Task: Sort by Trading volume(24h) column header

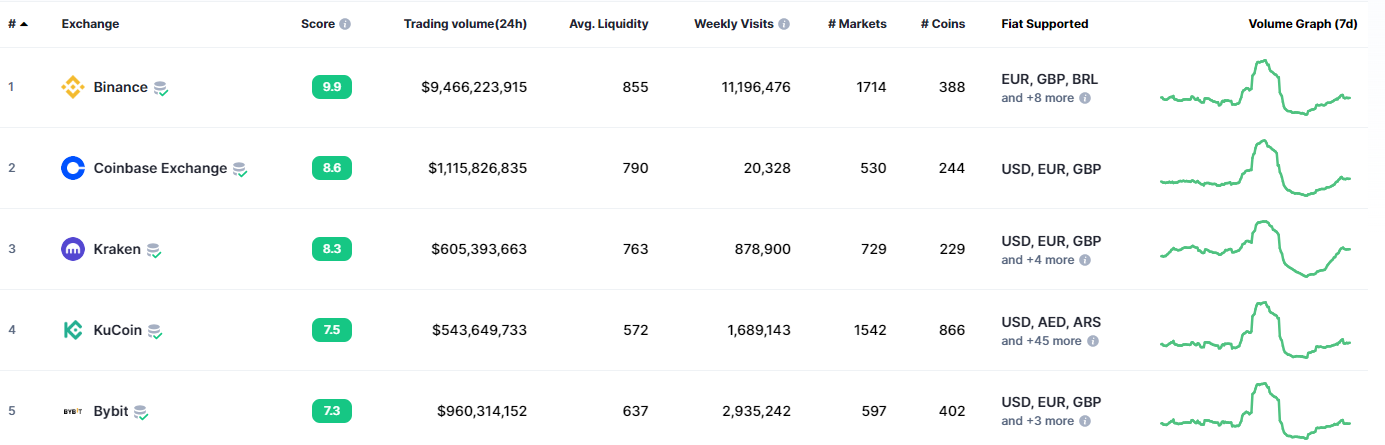Action: coord(465,24)
